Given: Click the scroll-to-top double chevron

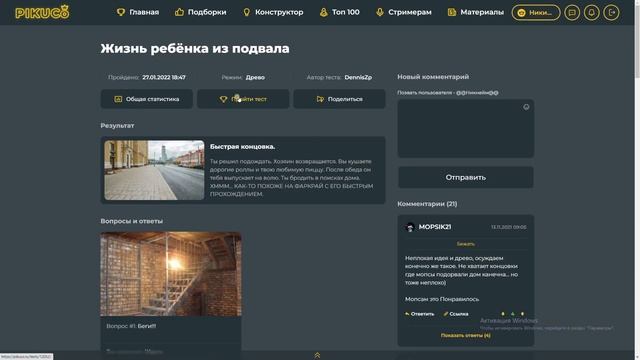Looking at the screenshot, I should pyautogui.click(x=317, y=356).
